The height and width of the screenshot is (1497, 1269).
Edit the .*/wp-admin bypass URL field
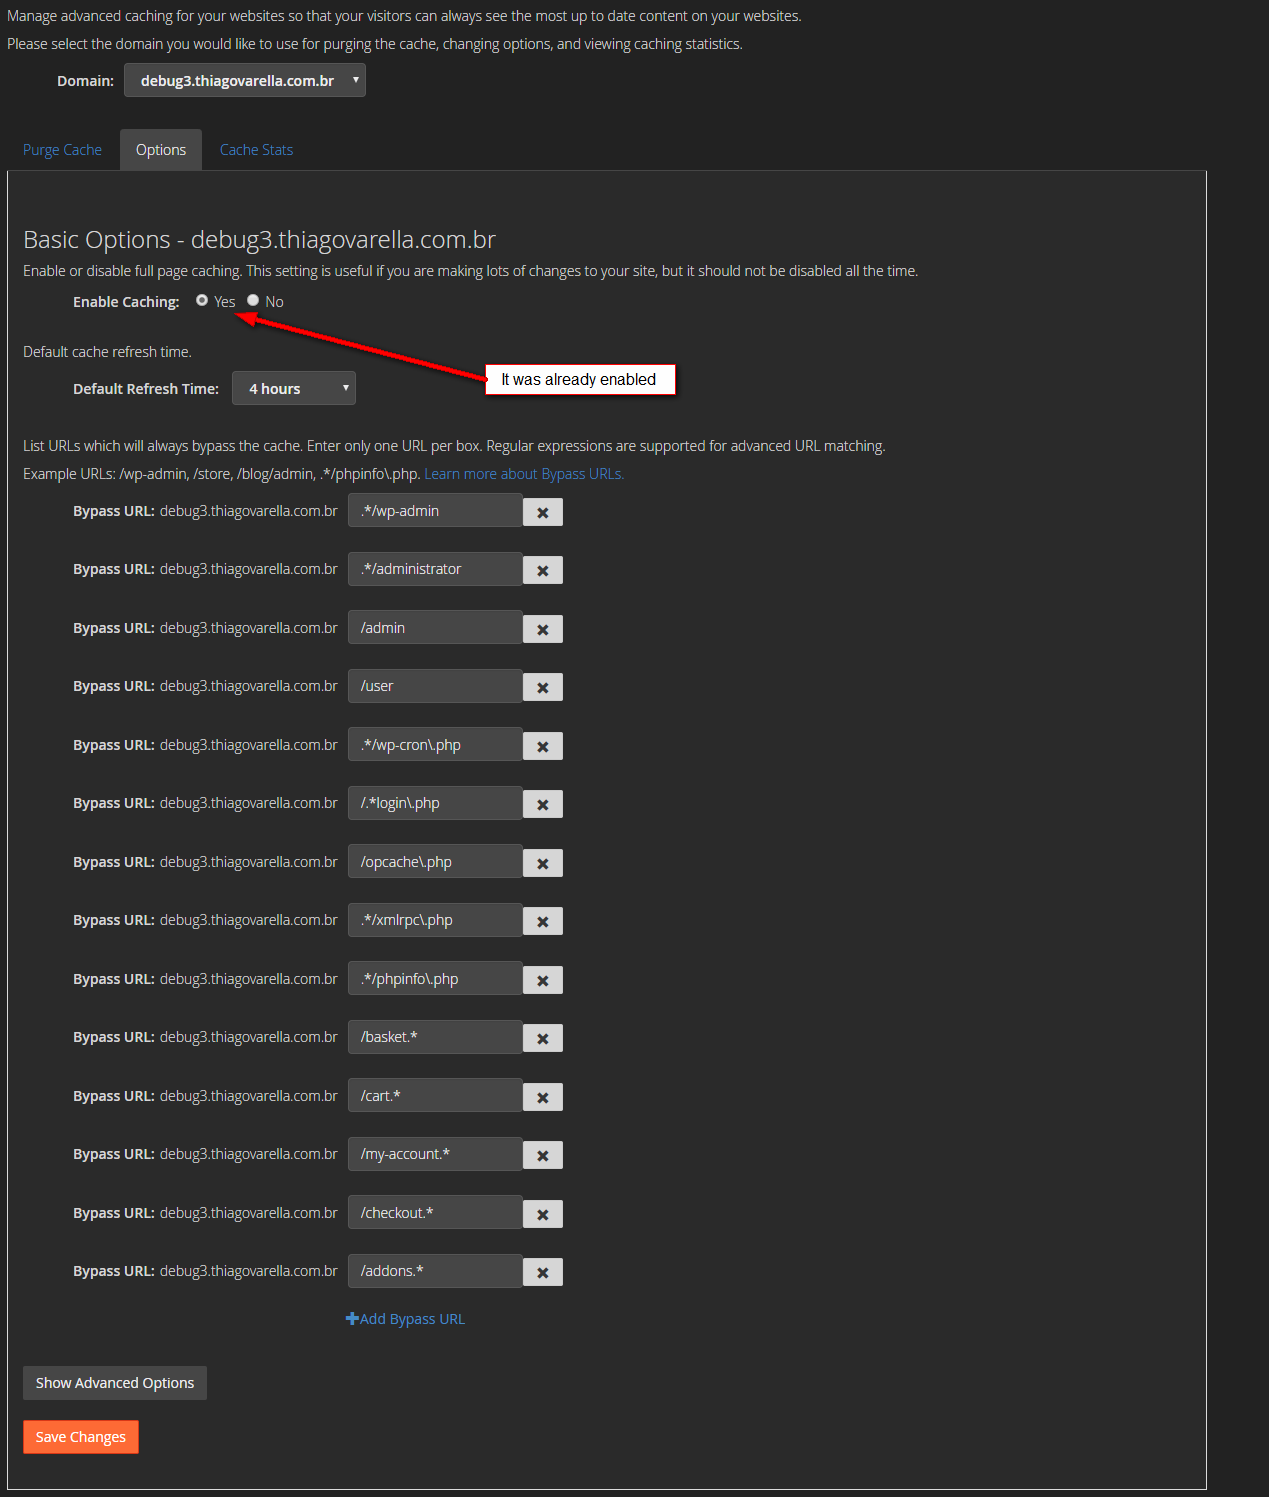(x=435, y=511)
